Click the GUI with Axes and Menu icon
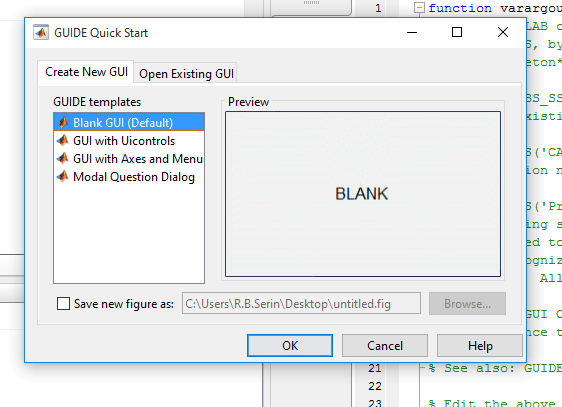562x407 pixels. coord(63,158)
